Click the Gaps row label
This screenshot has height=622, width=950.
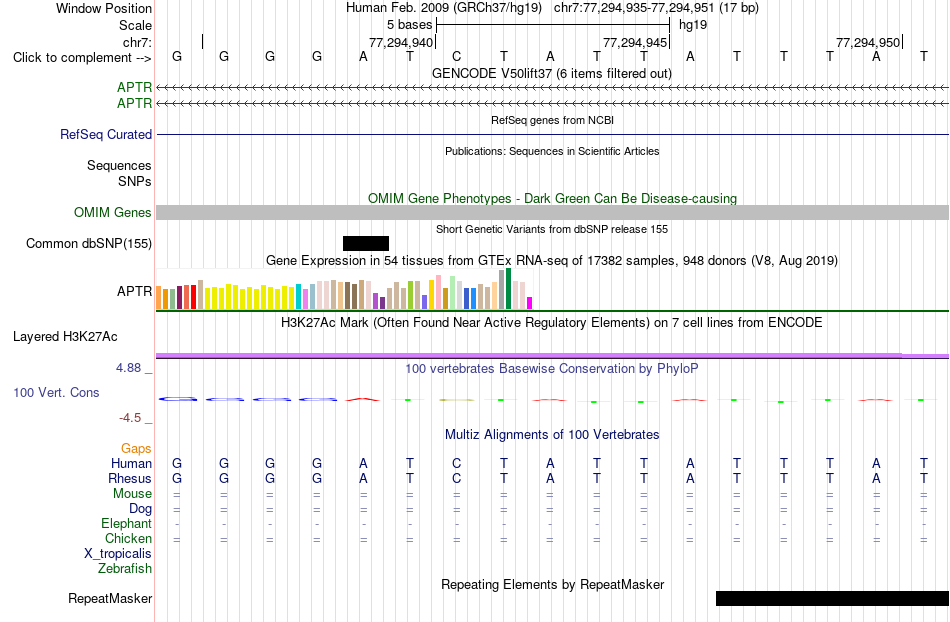click(136, 448)
